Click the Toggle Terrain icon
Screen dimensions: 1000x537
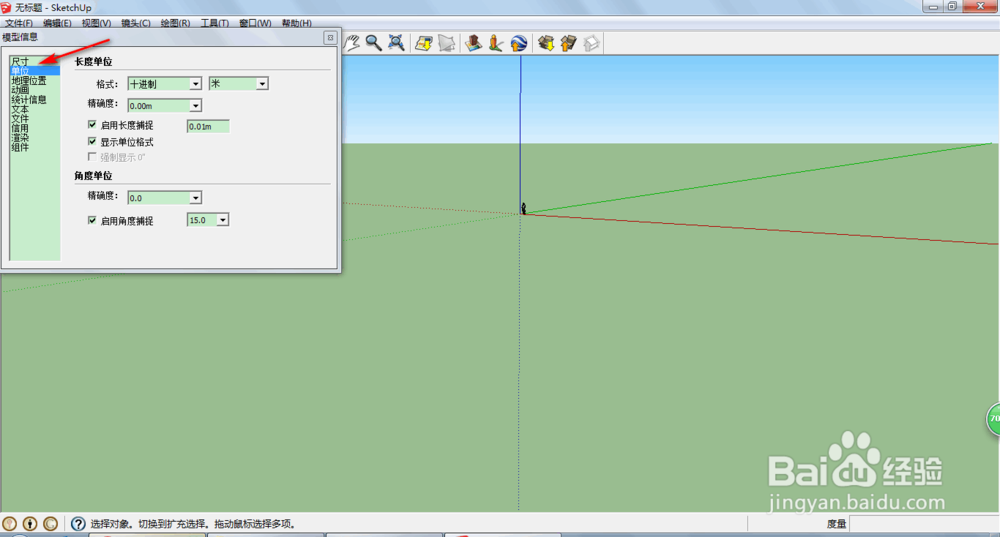click(446, 43)
